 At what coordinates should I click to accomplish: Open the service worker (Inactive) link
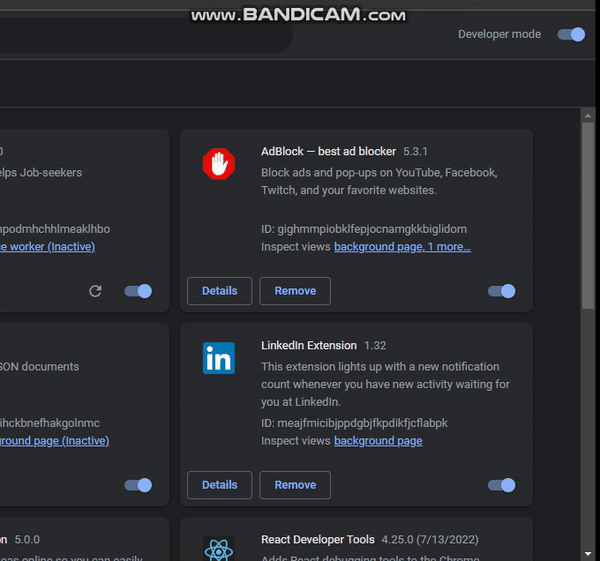click(52, 246)
